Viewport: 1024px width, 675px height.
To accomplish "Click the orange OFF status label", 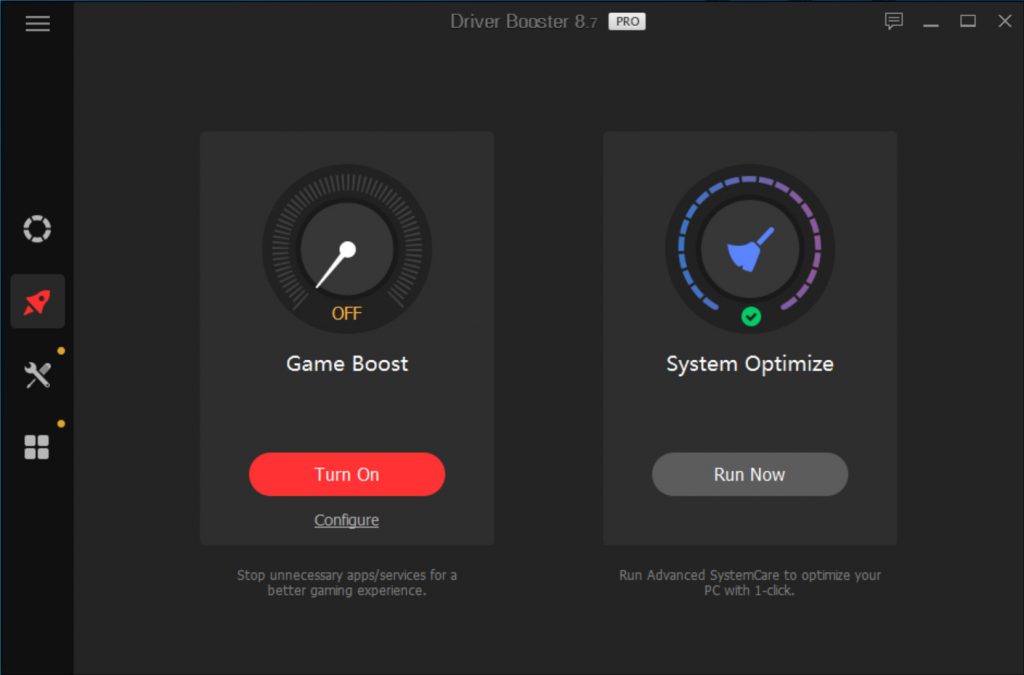I will (347, 313).
